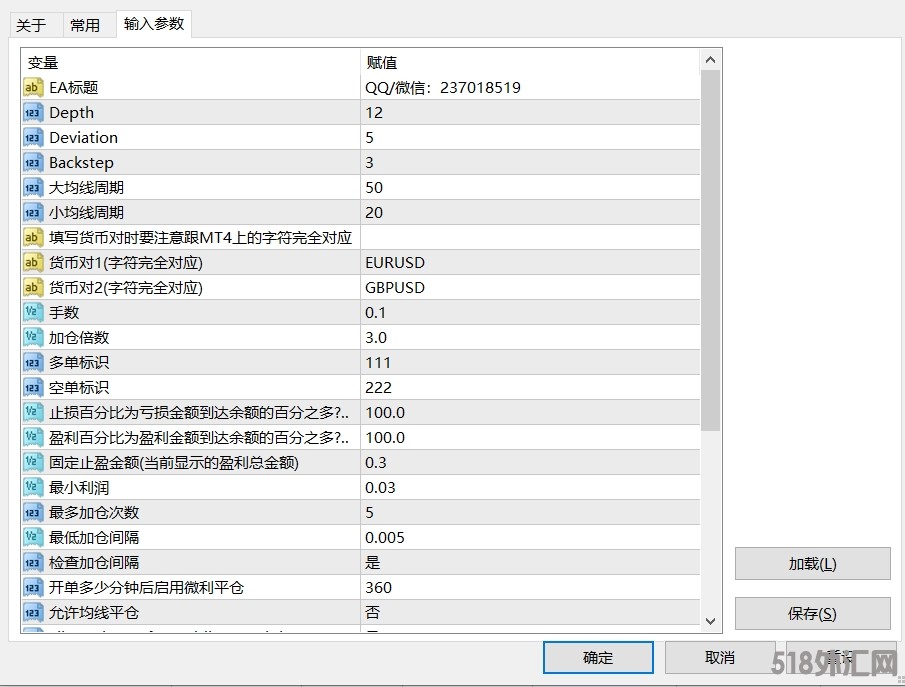Open the 常用 tab
The height and width of the screenshot is (687, 905).
[x=85, y=25]
